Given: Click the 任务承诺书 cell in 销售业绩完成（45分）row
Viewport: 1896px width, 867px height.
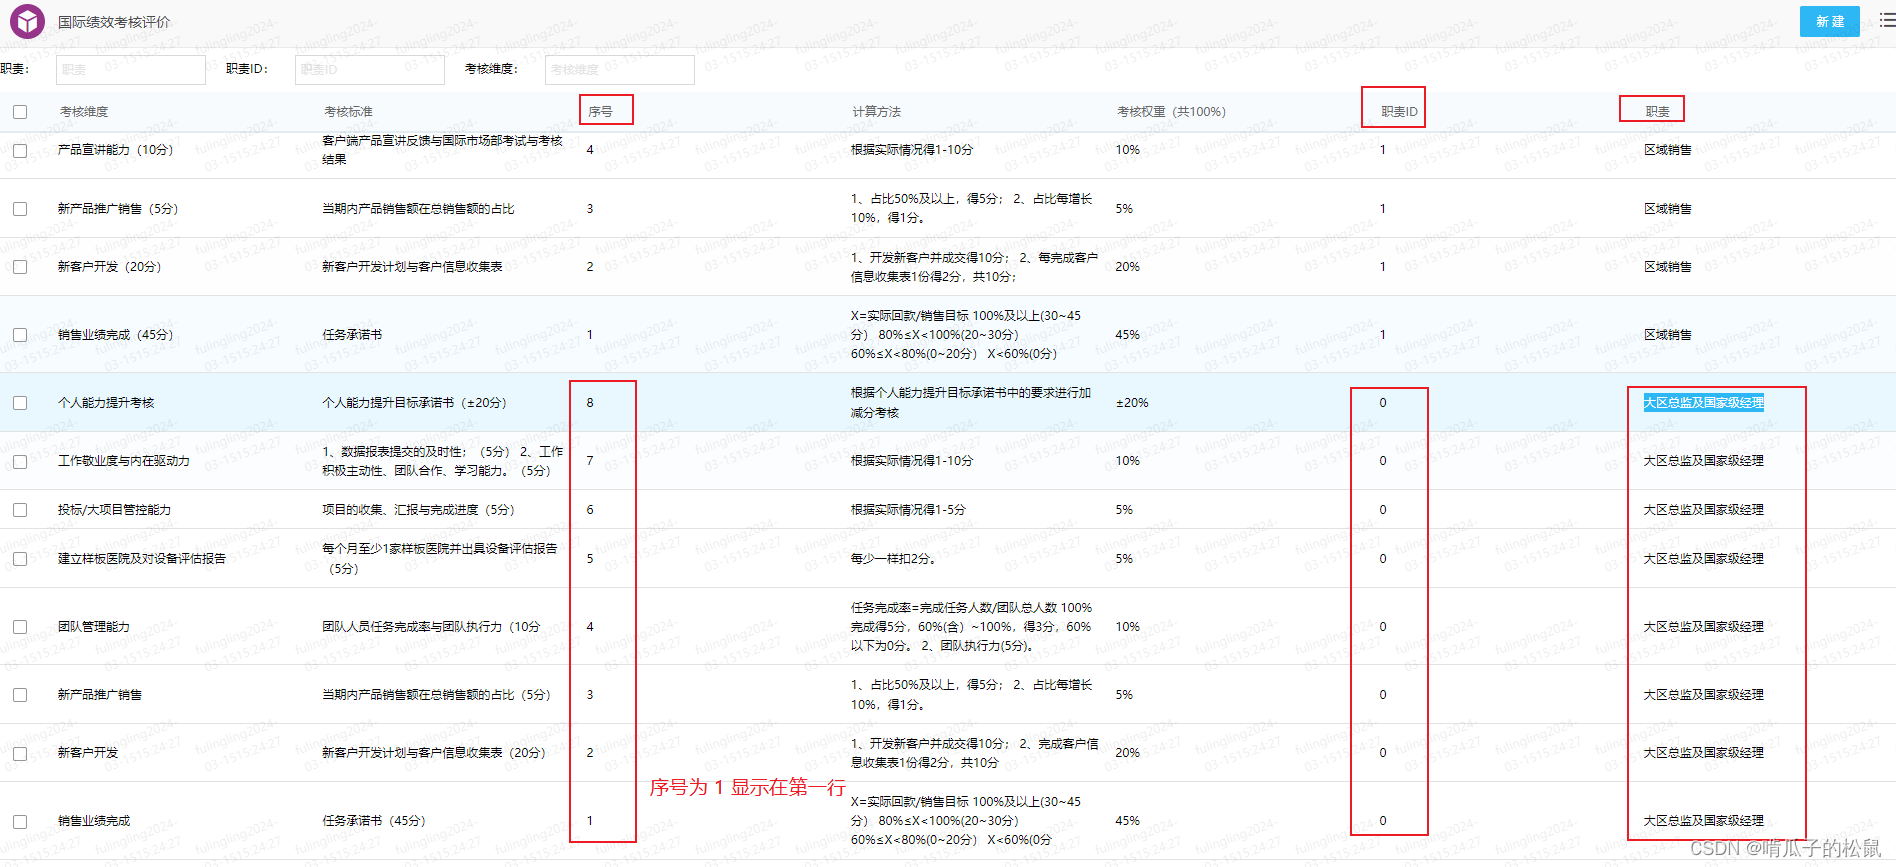Looking at the screenshot, I should tap(352, 335).
